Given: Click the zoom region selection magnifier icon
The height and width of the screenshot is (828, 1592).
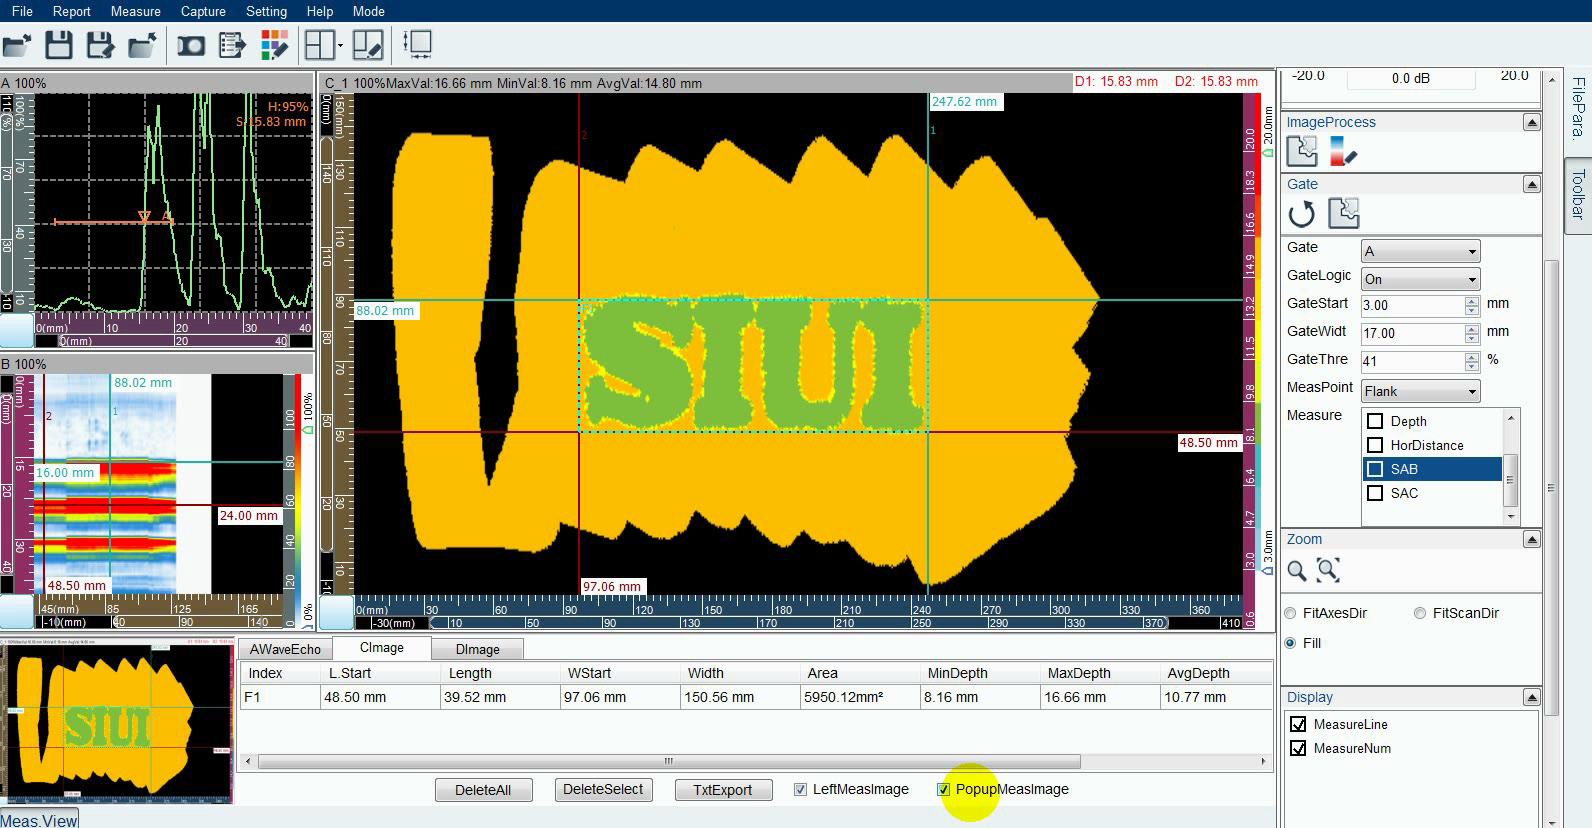Looking at the screenshot, I should 1328,571.
